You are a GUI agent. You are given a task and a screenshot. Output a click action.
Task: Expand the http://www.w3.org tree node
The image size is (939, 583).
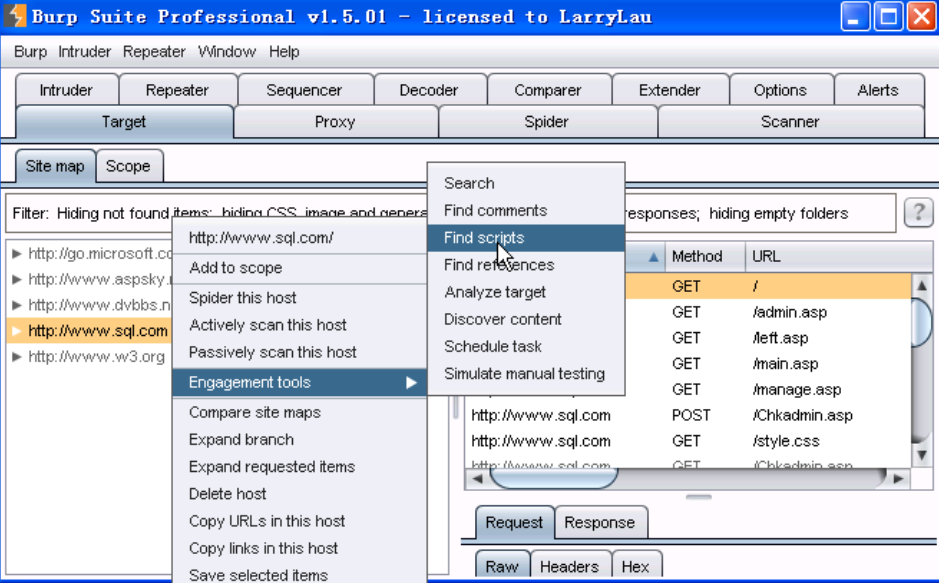(17, 357)
